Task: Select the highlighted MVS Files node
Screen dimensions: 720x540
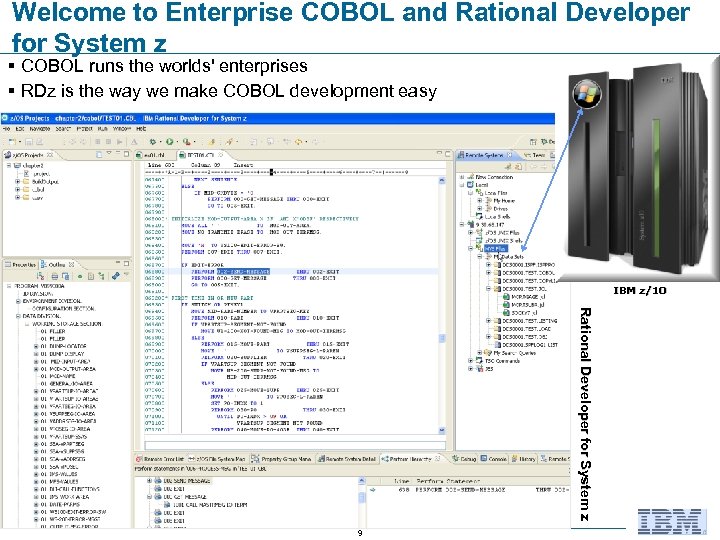Action: 496,248
